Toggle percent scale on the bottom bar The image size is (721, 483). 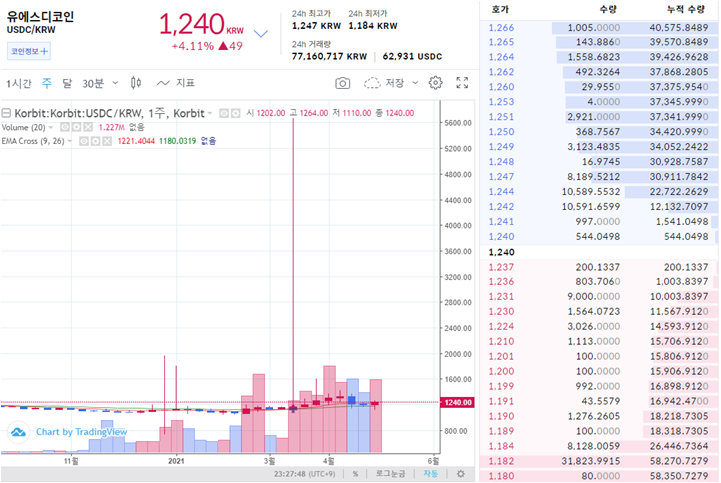355,473
